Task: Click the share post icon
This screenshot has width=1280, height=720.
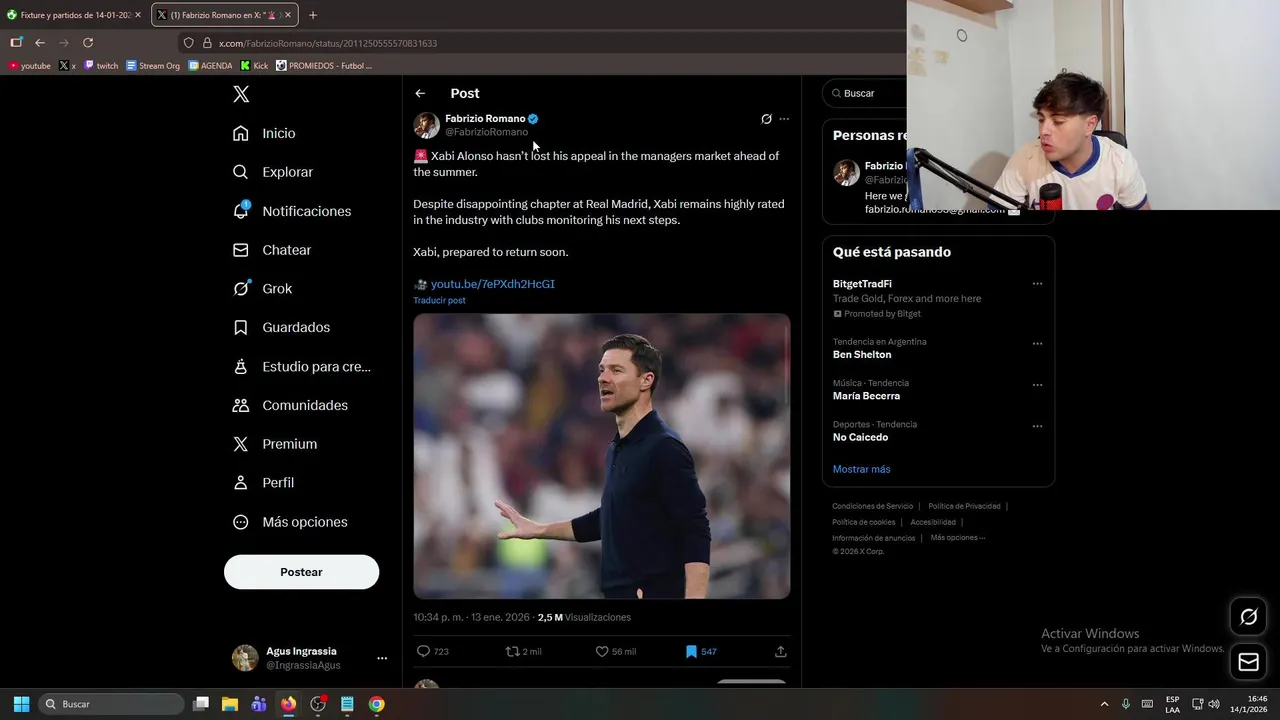Action: [781, 651]
